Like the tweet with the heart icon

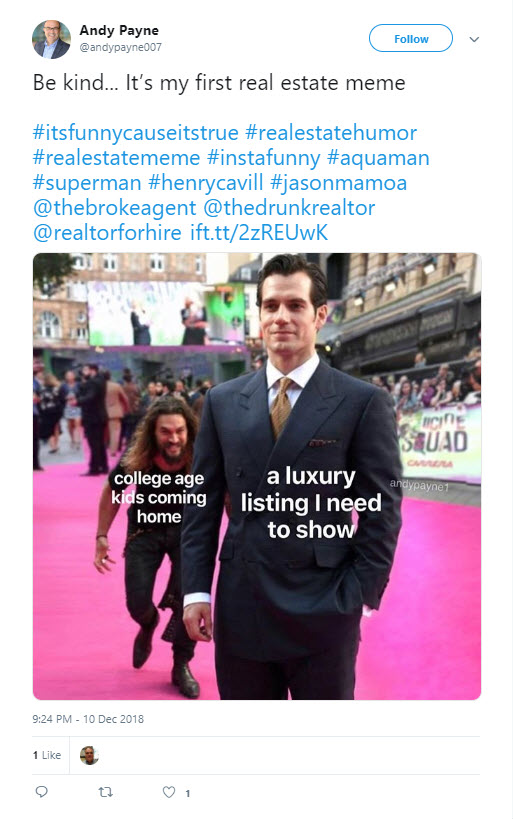[169, 792]
